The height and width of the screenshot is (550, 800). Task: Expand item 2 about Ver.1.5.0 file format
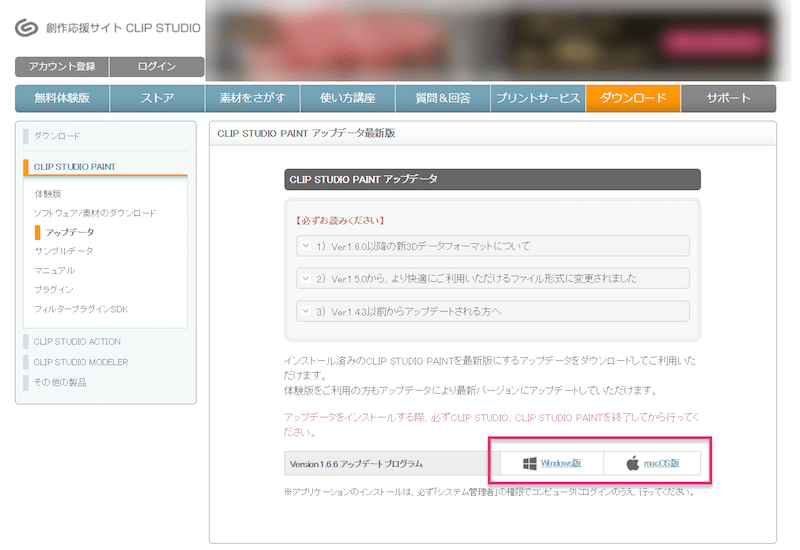pyautogui.click(x=492, y=279)
